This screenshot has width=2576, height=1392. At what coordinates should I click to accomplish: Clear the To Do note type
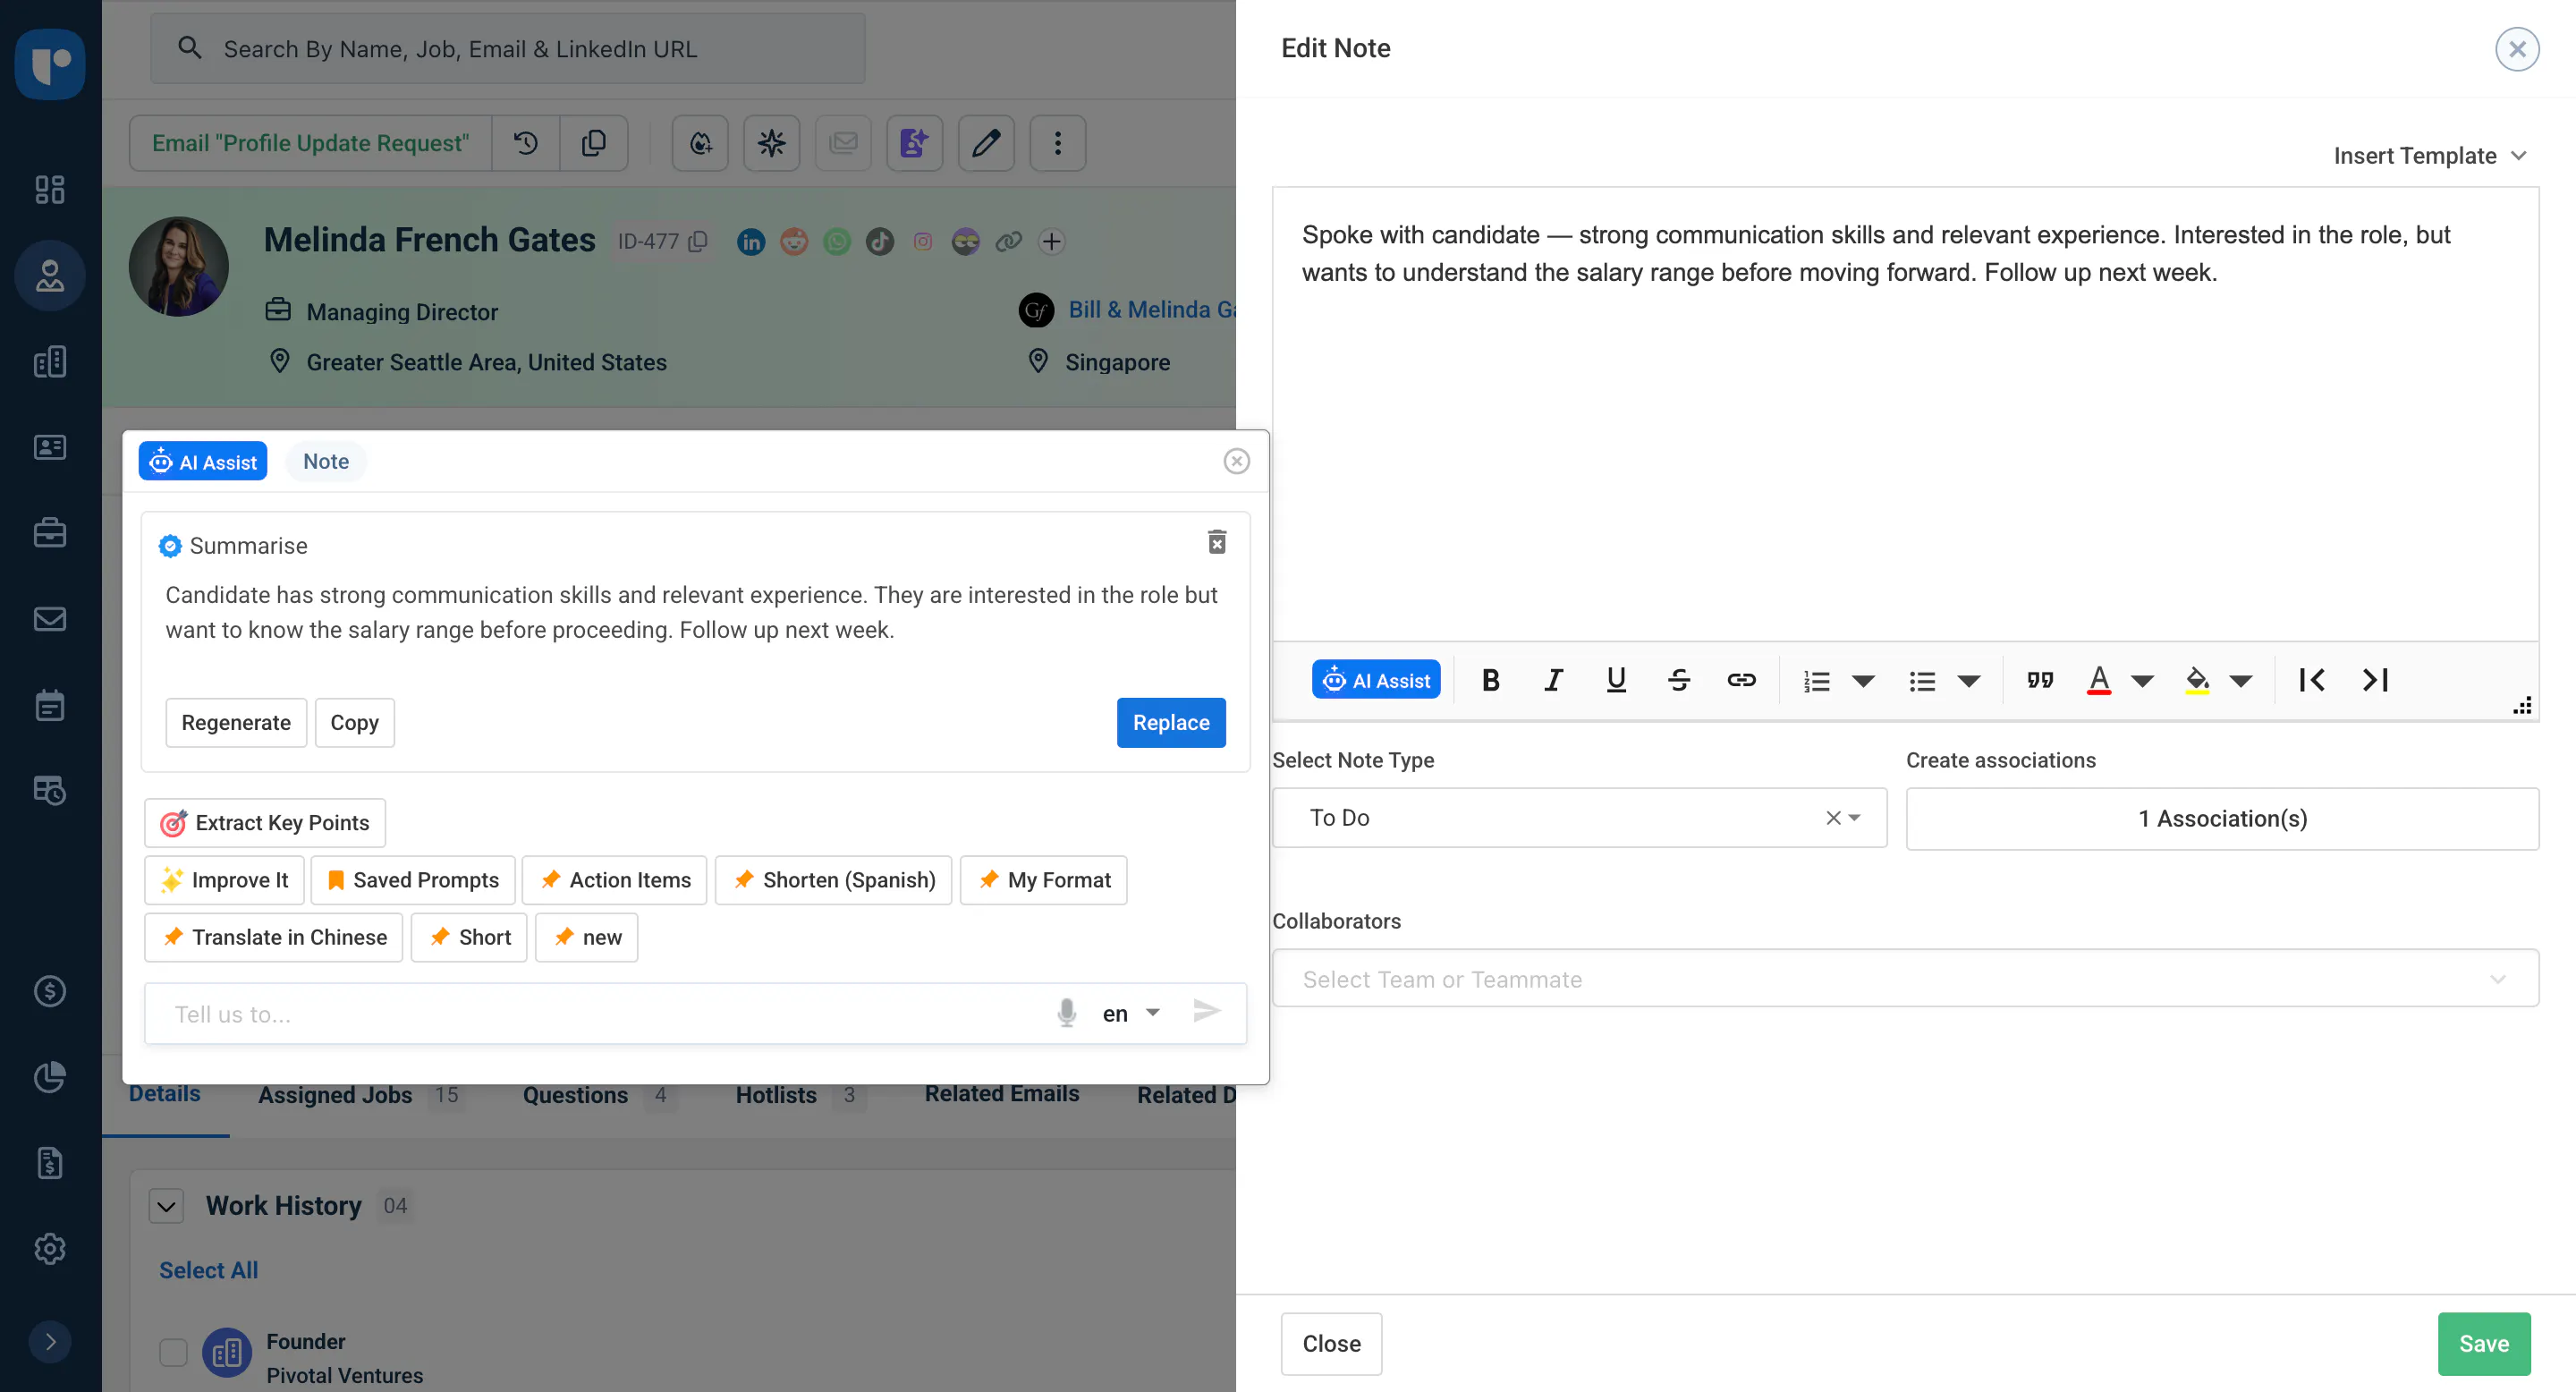[x=1832, y=818]
